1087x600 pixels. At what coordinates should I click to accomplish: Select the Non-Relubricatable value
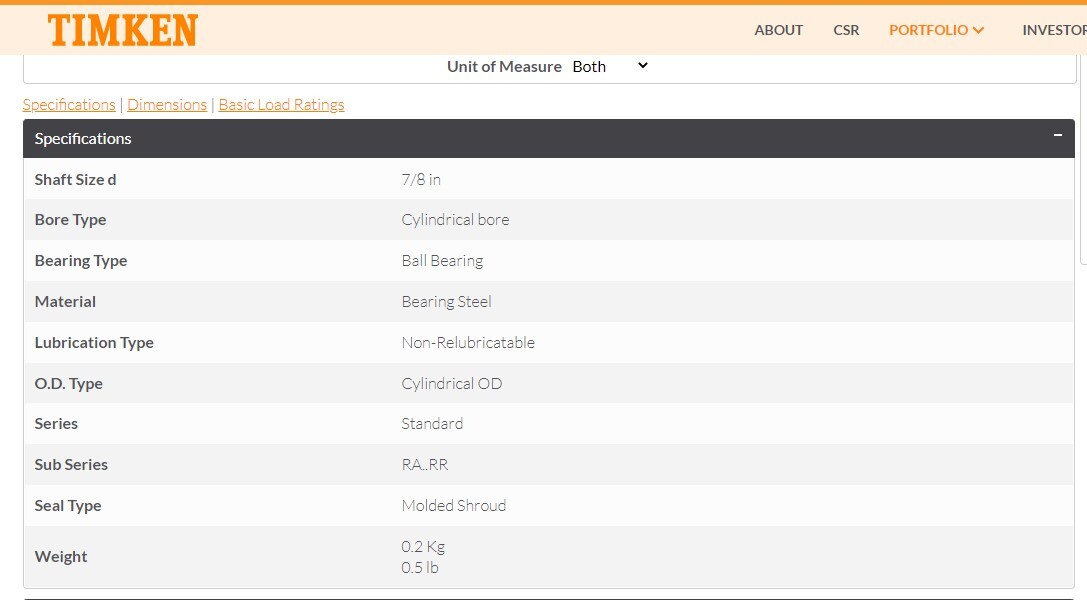[468, 342]
